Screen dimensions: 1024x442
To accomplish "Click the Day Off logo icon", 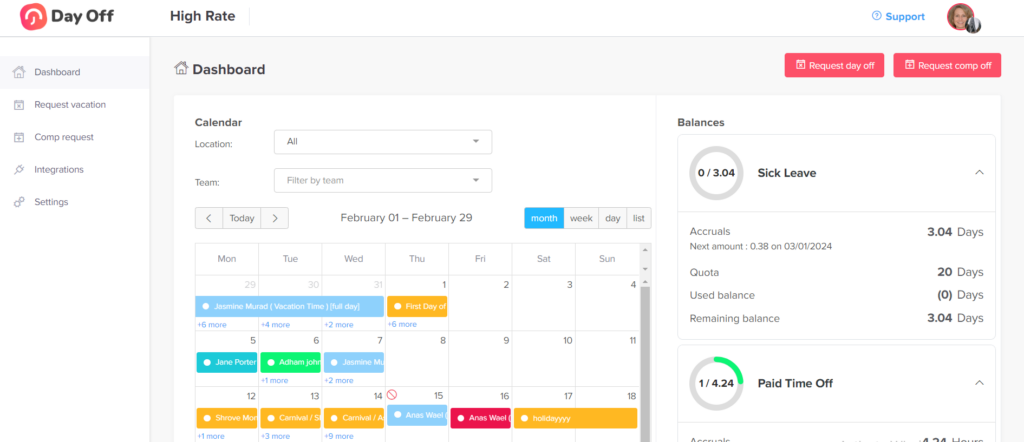I will click(x=34, y=17).
